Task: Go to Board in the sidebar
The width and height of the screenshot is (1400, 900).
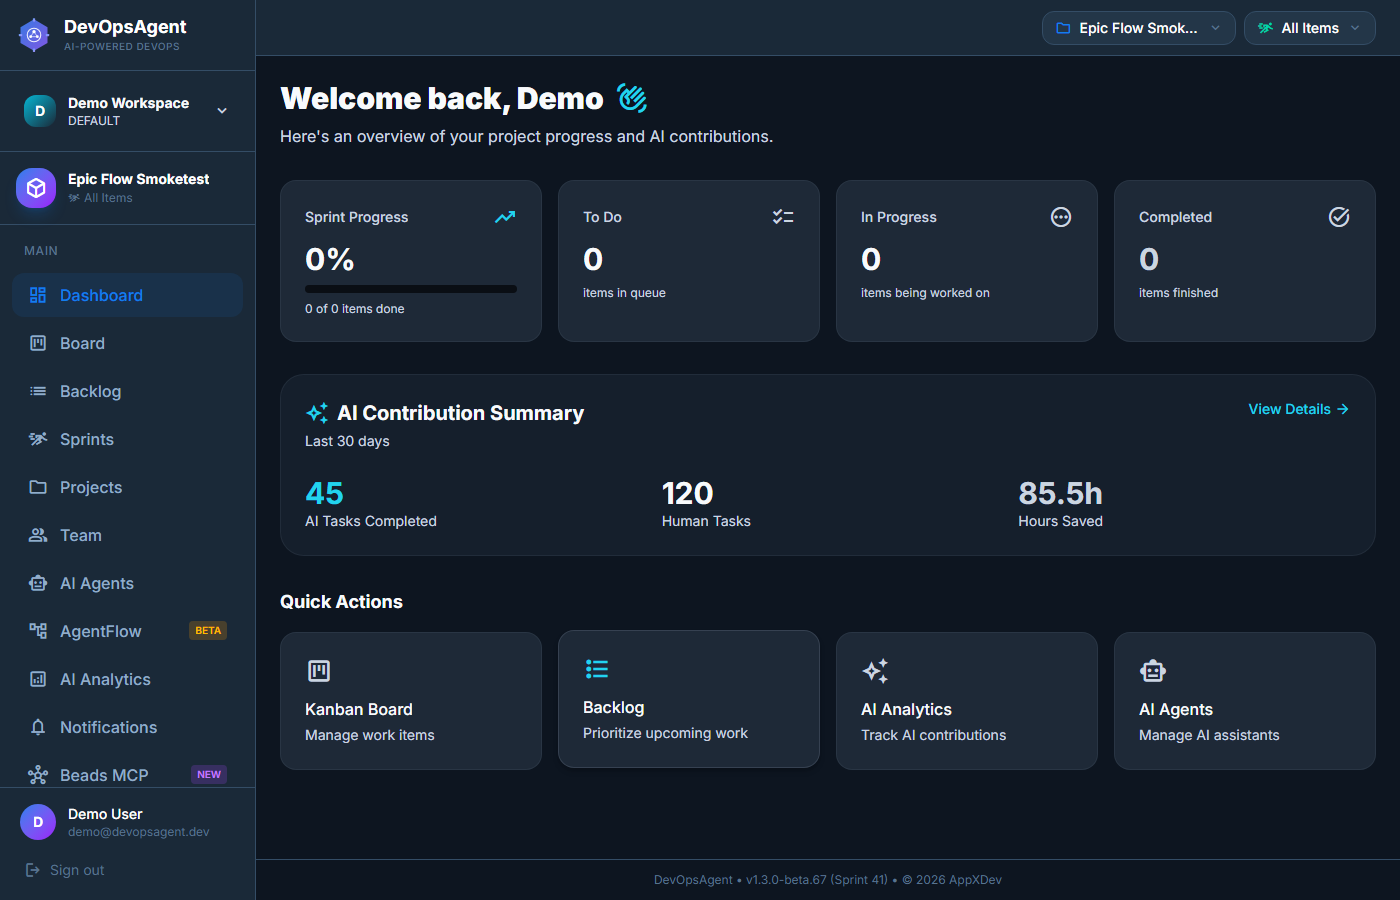Action: point(82,343)
